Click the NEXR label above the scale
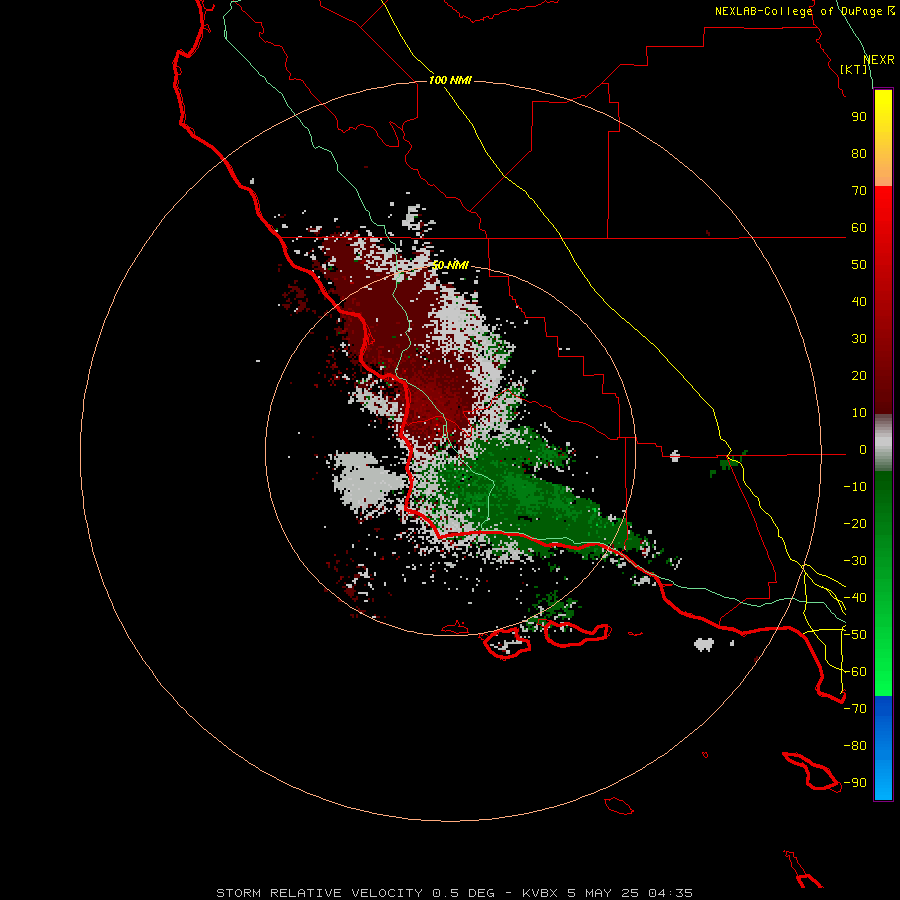Screen dimensions: 900x900 coord(879,60)
